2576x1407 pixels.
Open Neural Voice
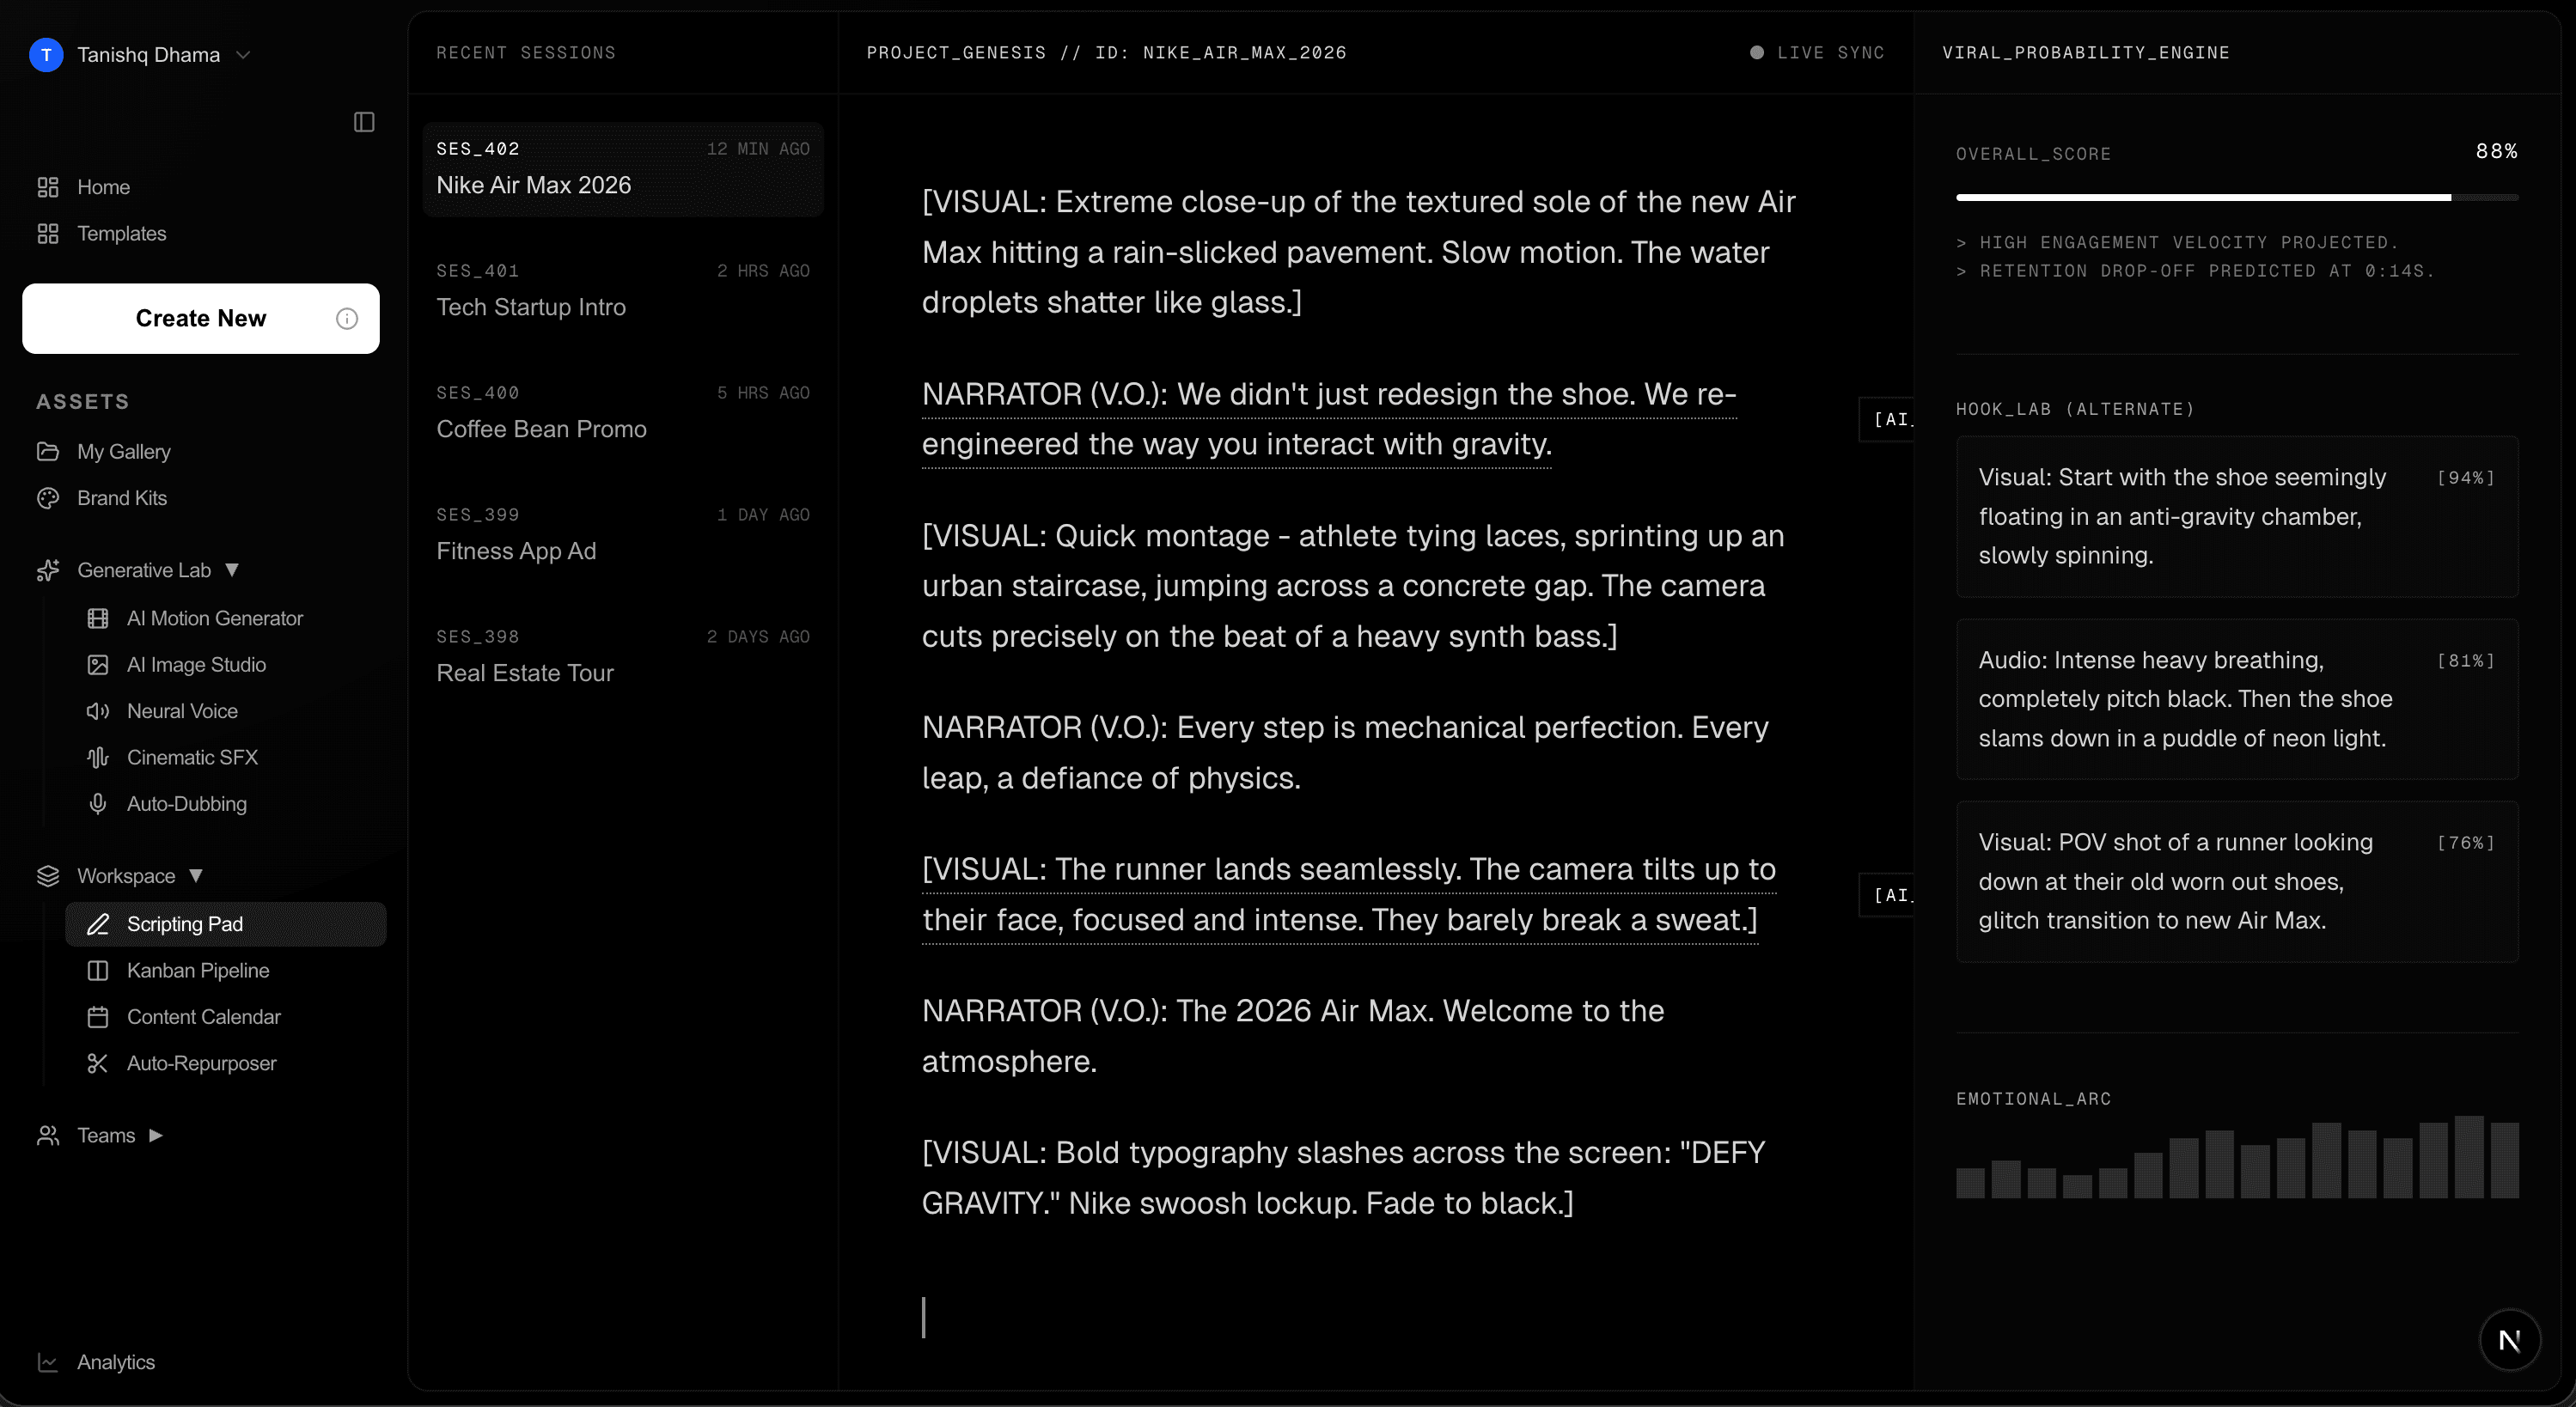(182, 711)
